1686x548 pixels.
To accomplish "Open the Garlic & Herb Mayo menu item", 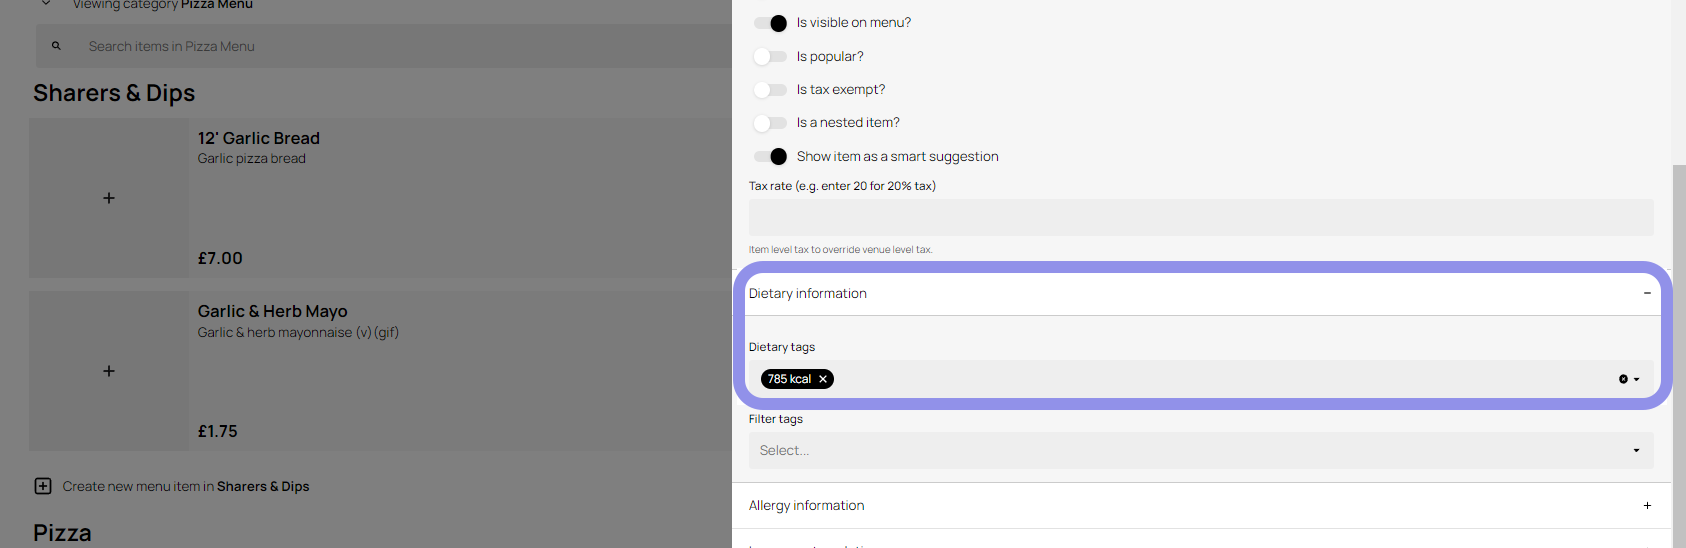I will tap(273, 312).
